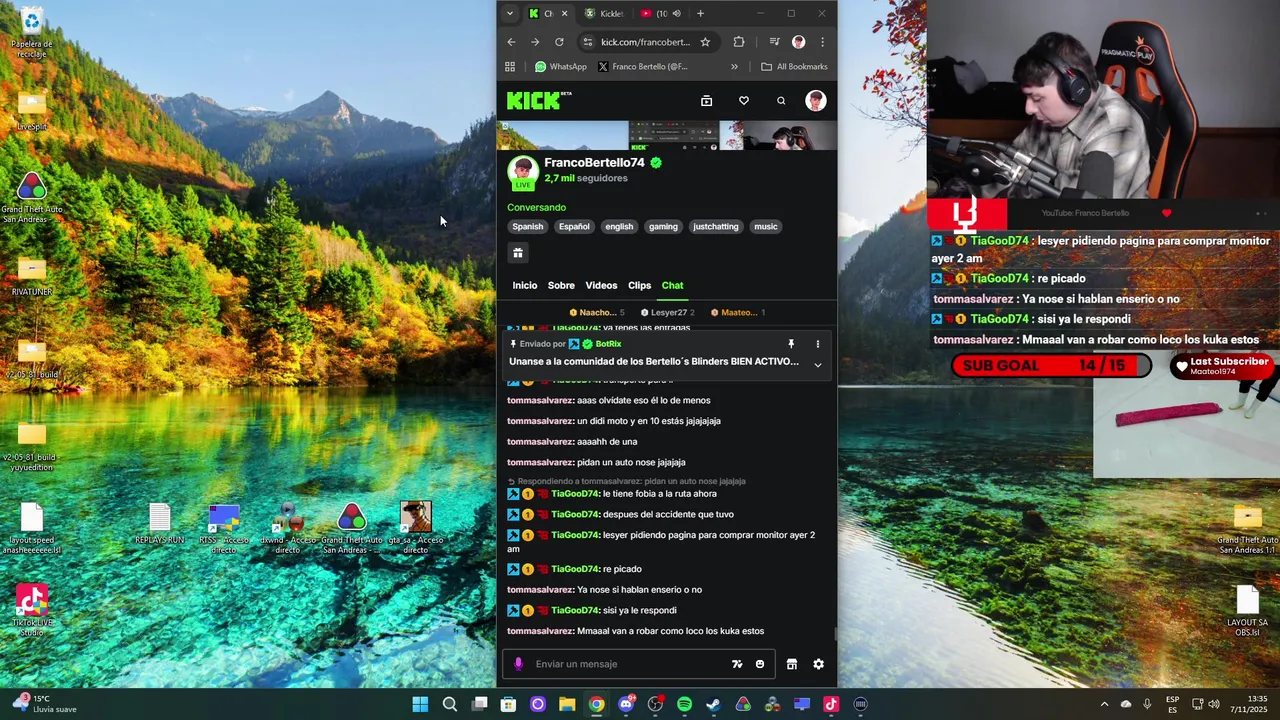Switch to the Videos tab

point(601,286)
